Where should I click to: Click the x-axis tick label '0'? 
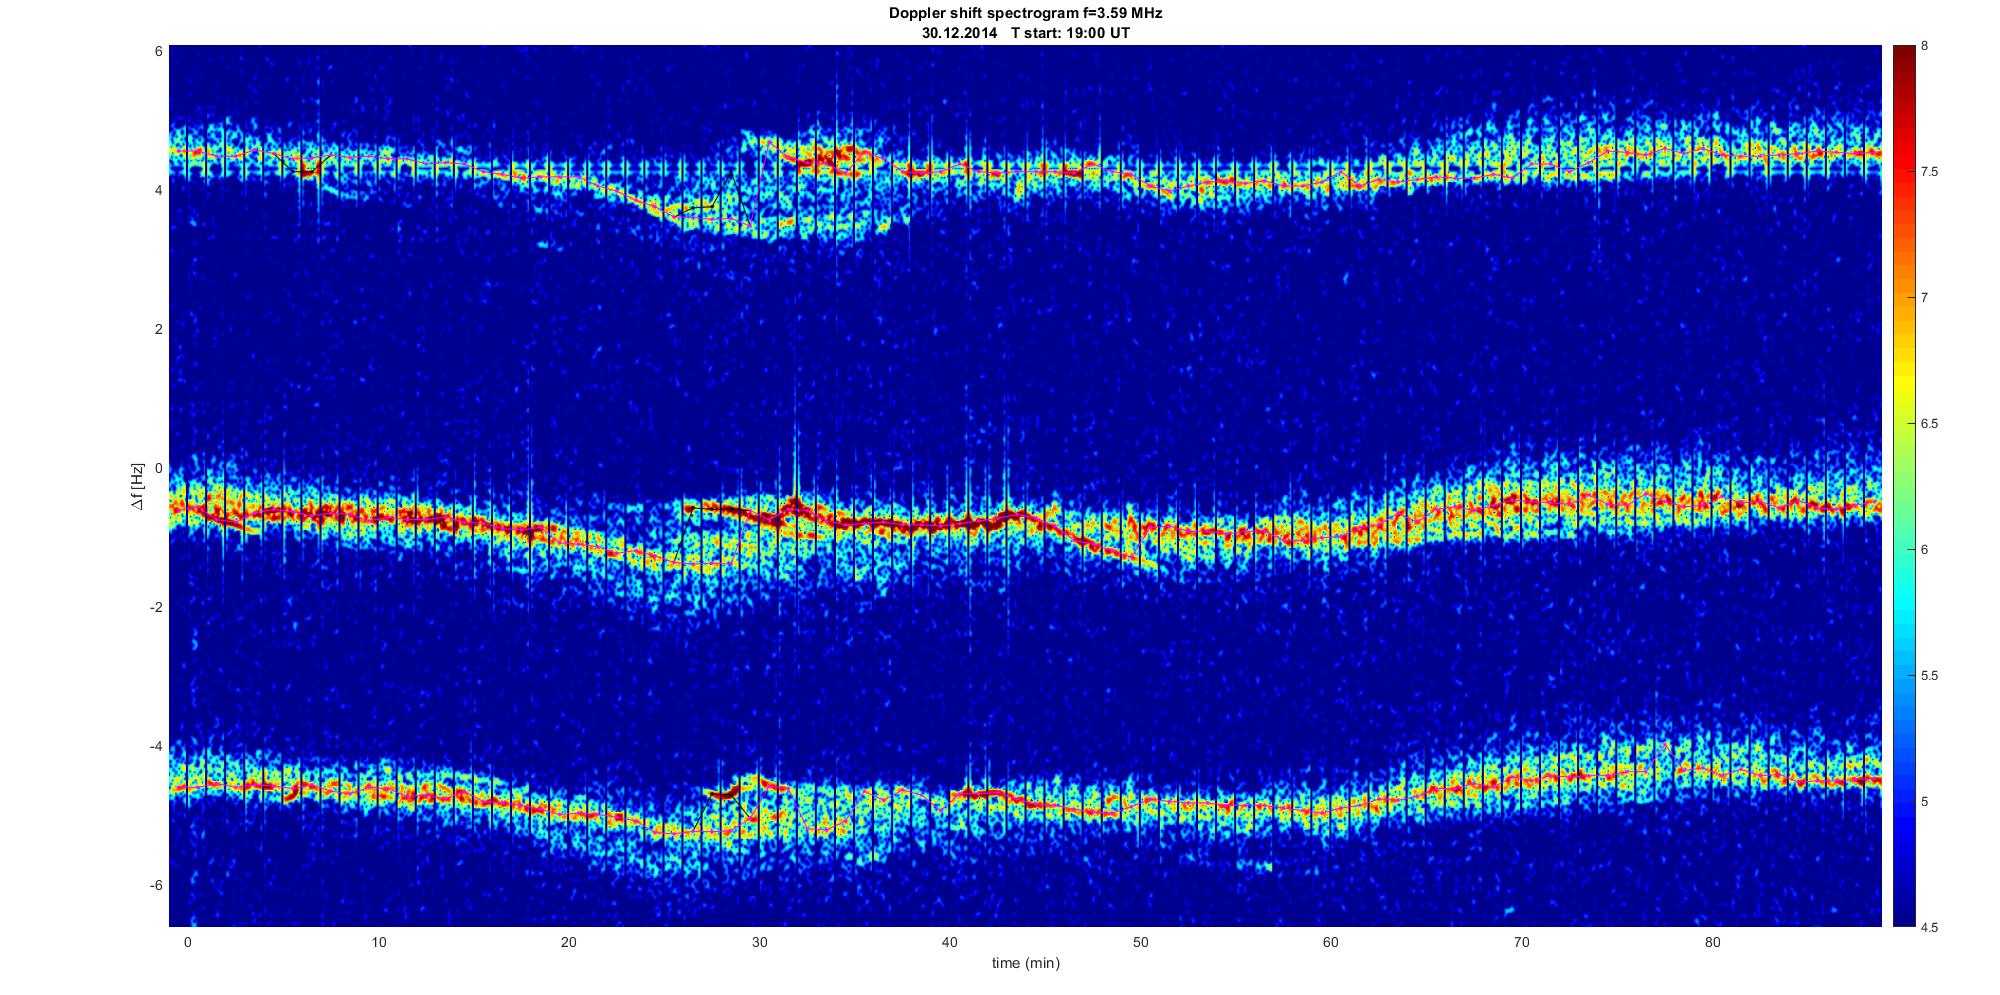click(x=187, y=942)
